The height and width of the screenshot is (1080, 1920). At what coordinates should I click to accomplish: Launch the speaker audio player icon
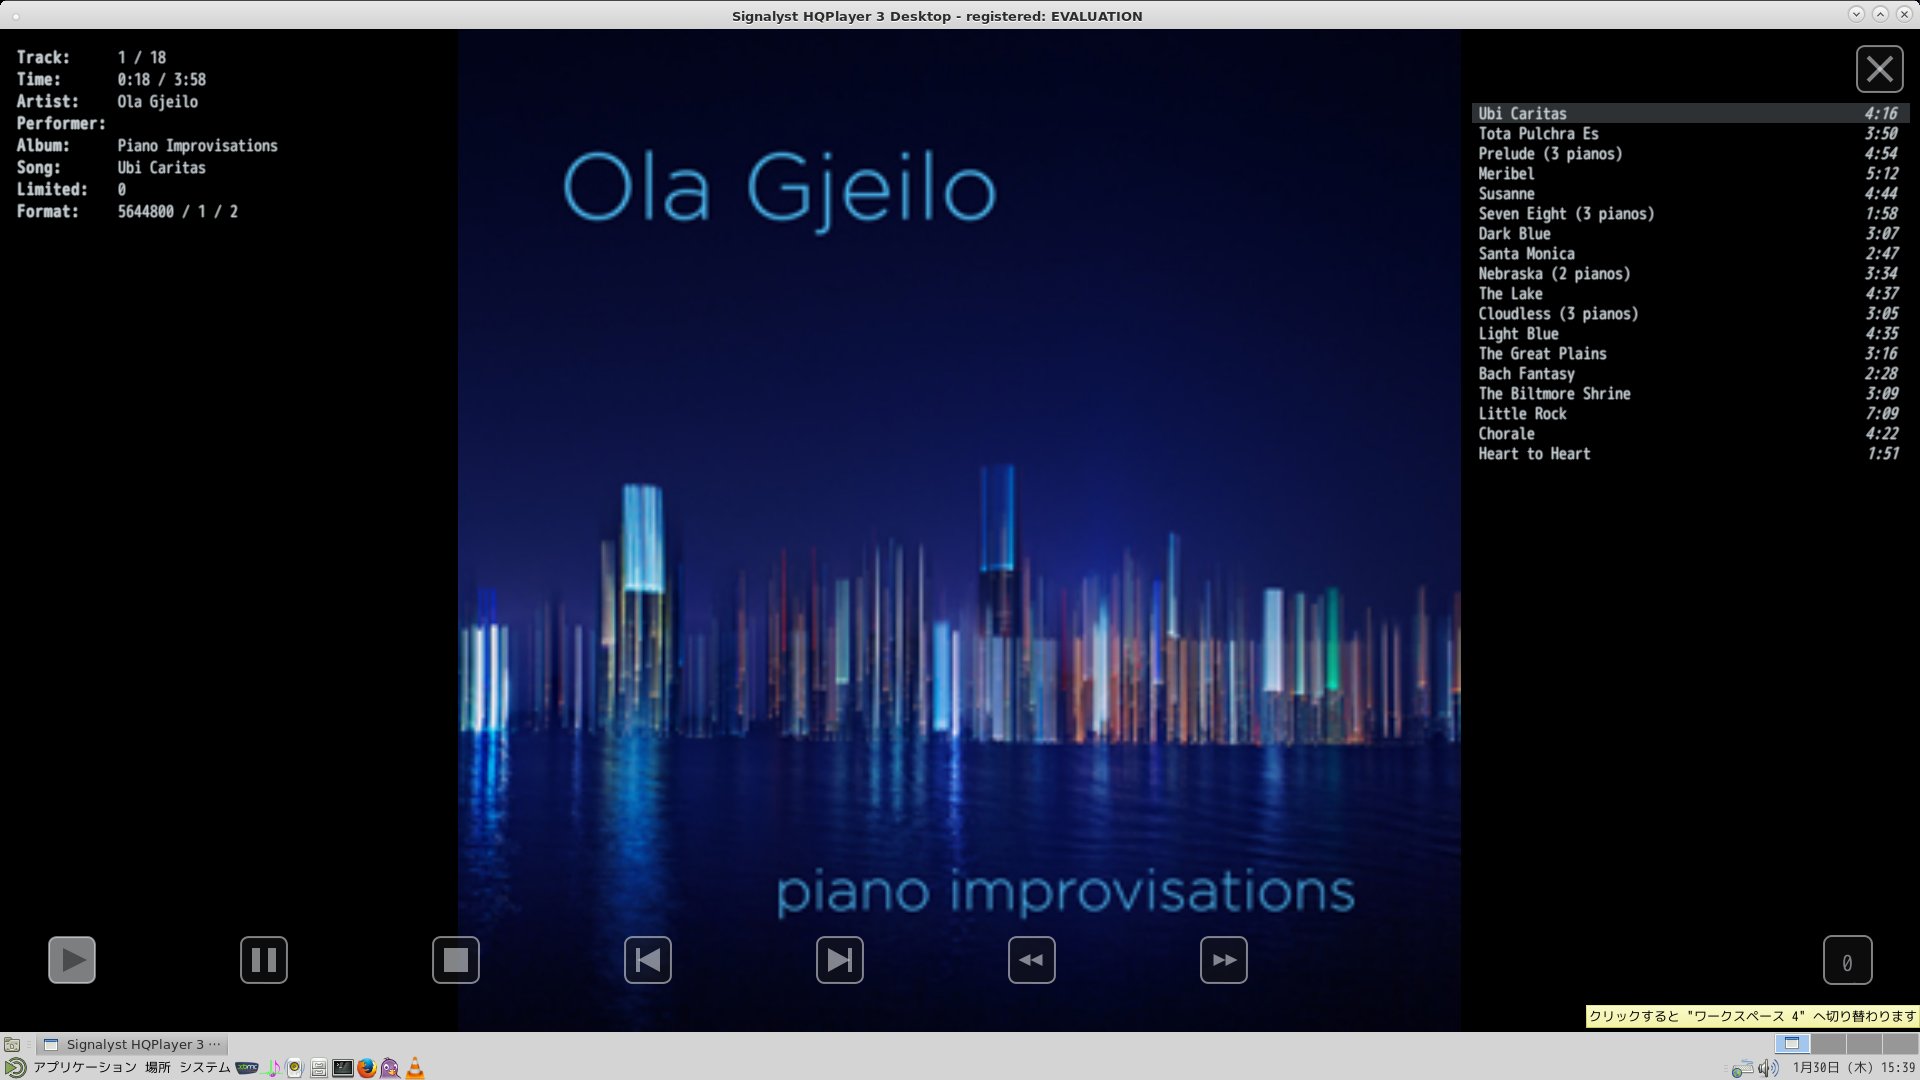point(295,1068)
